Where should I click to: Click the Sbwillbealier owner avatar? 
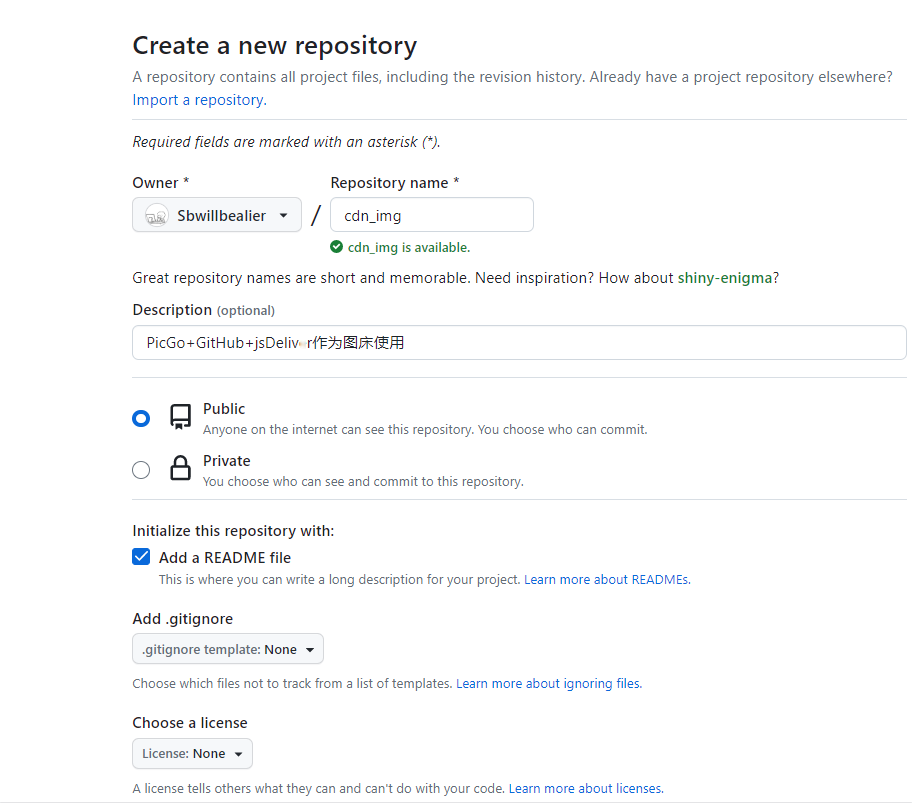pyautogui.click(x=155, y=214)
